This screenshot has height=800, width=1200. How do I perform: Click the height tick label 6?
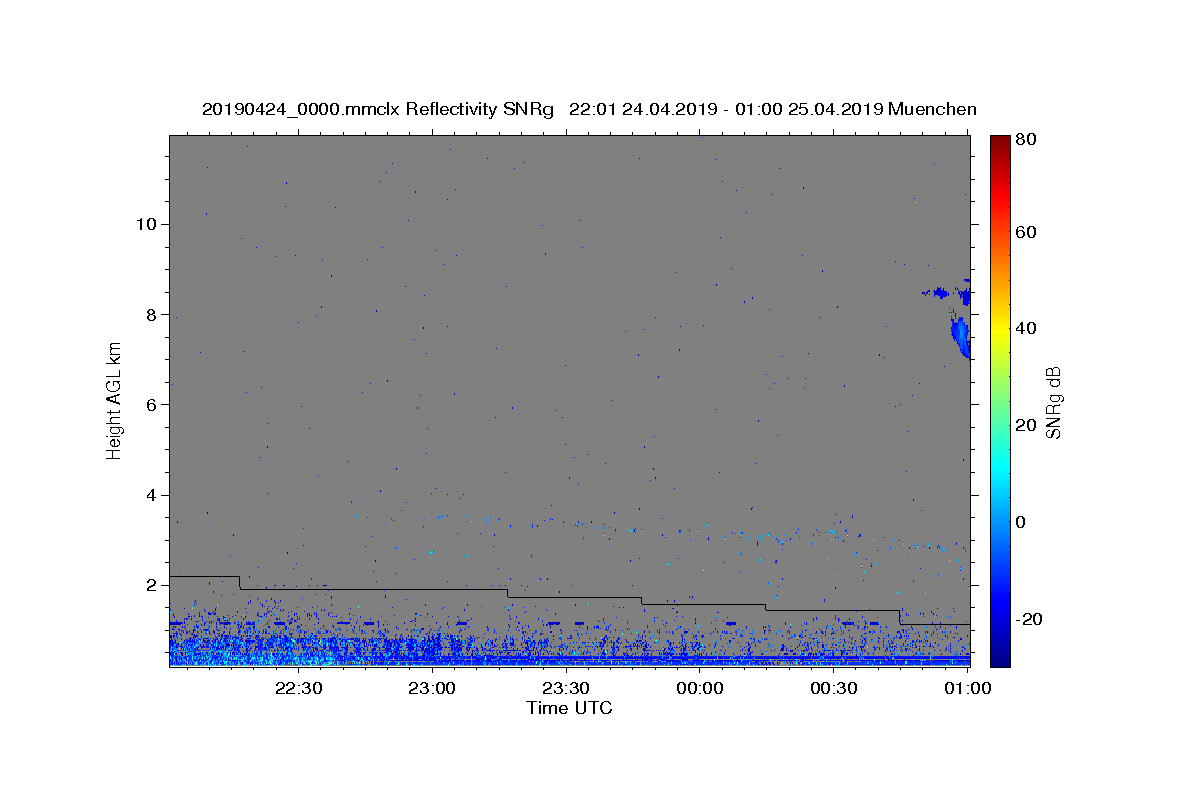[149, 404]
